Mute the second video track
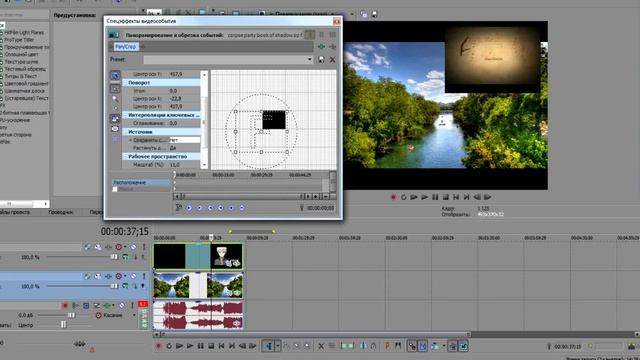640x360 pixels. [133, 276]
